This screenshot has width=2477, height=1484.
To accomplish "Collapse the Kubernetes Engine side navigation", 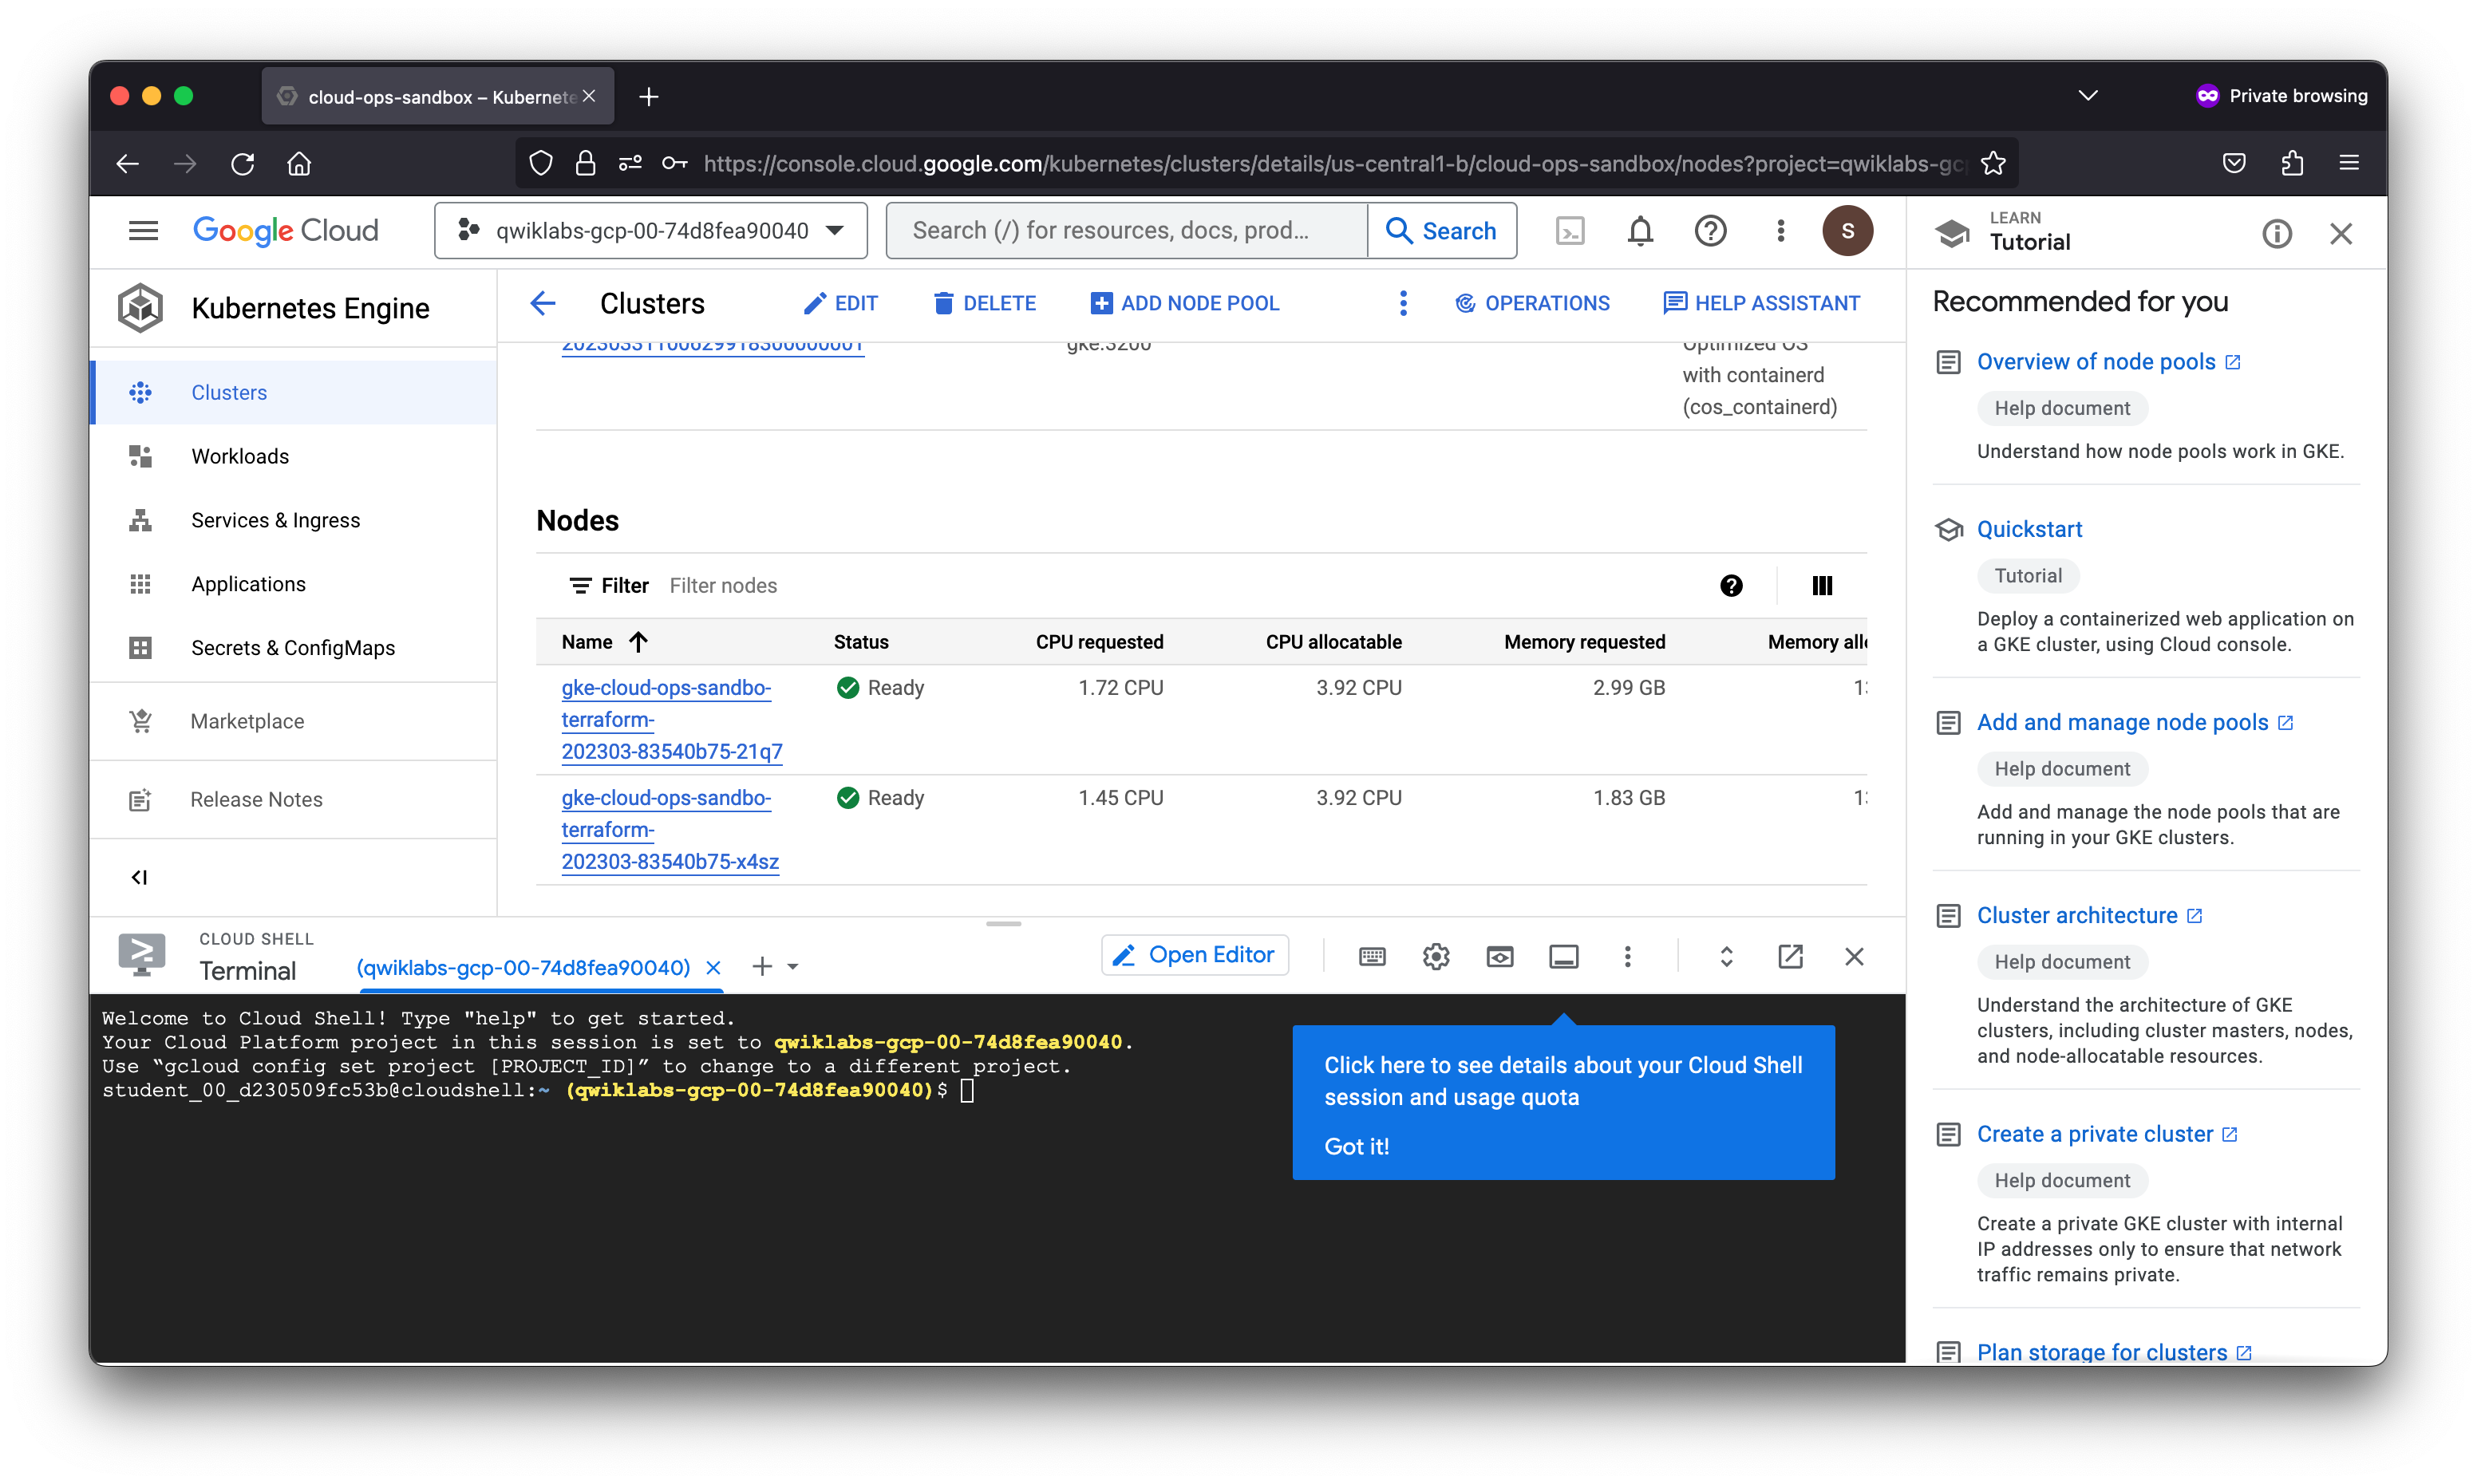I will click(x=139, y=877).
